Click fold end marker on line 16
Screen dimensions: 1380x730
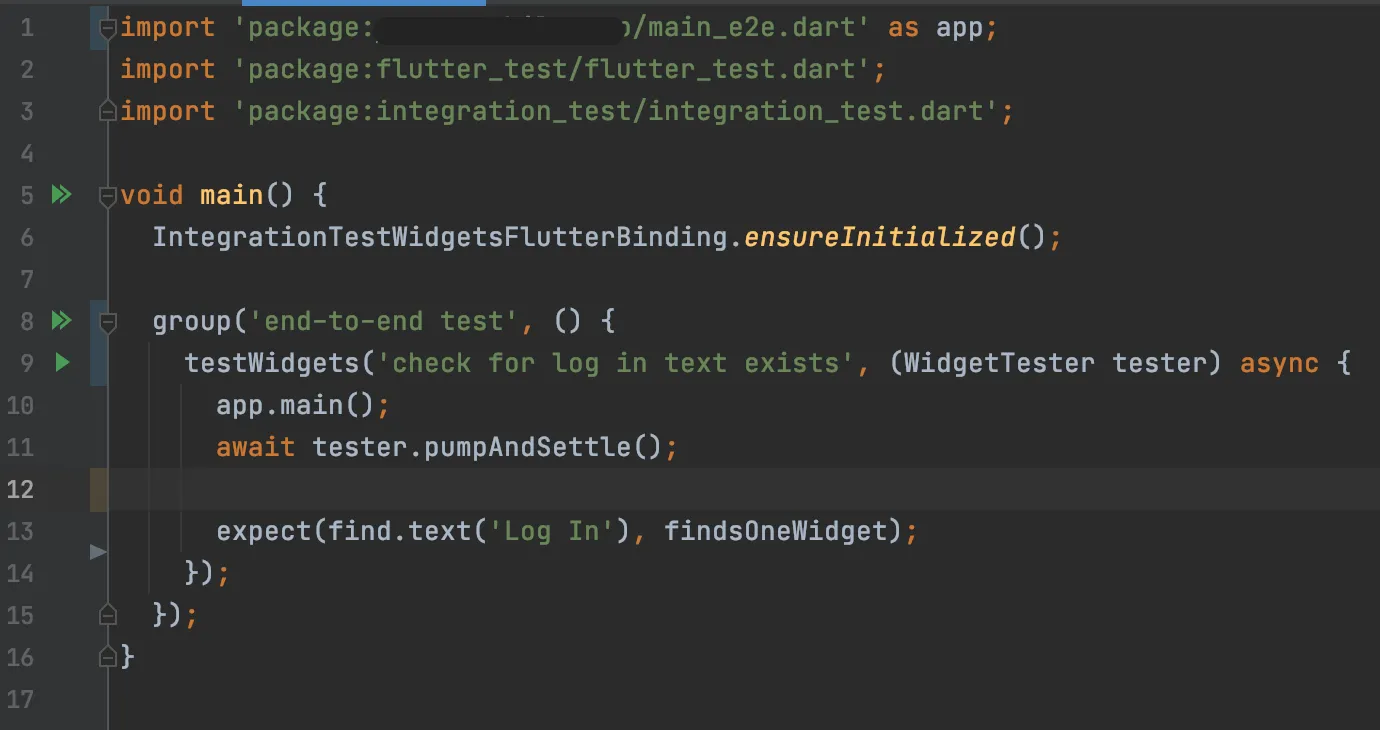click(107, 658)
